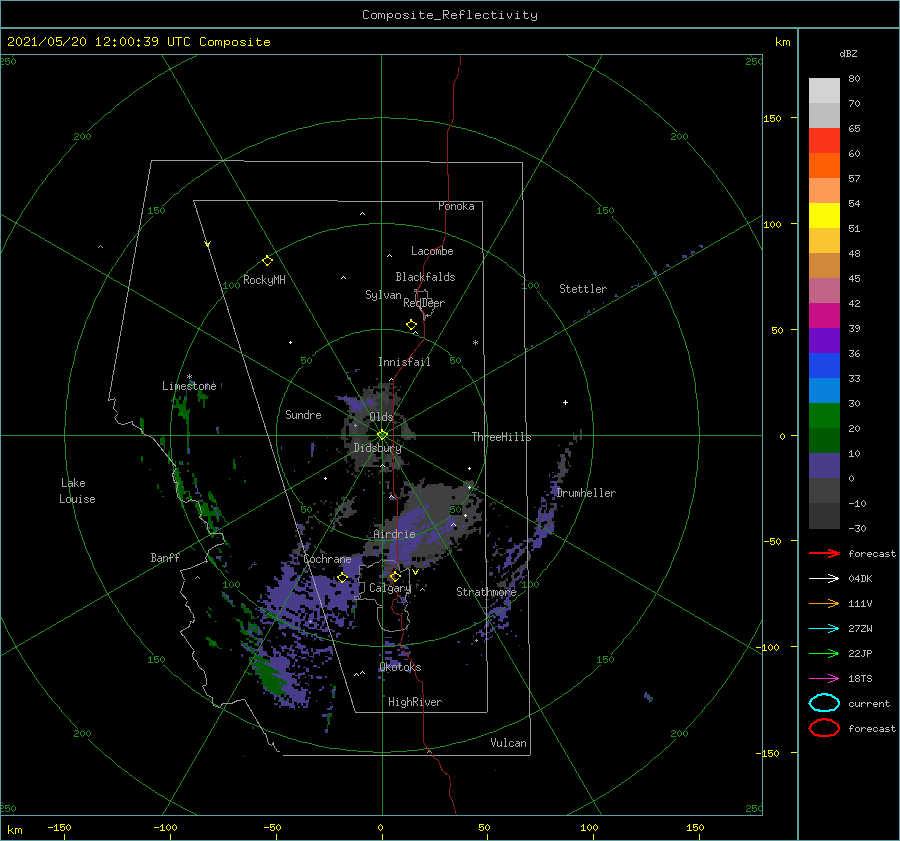Click the Ponoka city label
The width and height of the screenshot is (900, 841).
click(456, 206)
